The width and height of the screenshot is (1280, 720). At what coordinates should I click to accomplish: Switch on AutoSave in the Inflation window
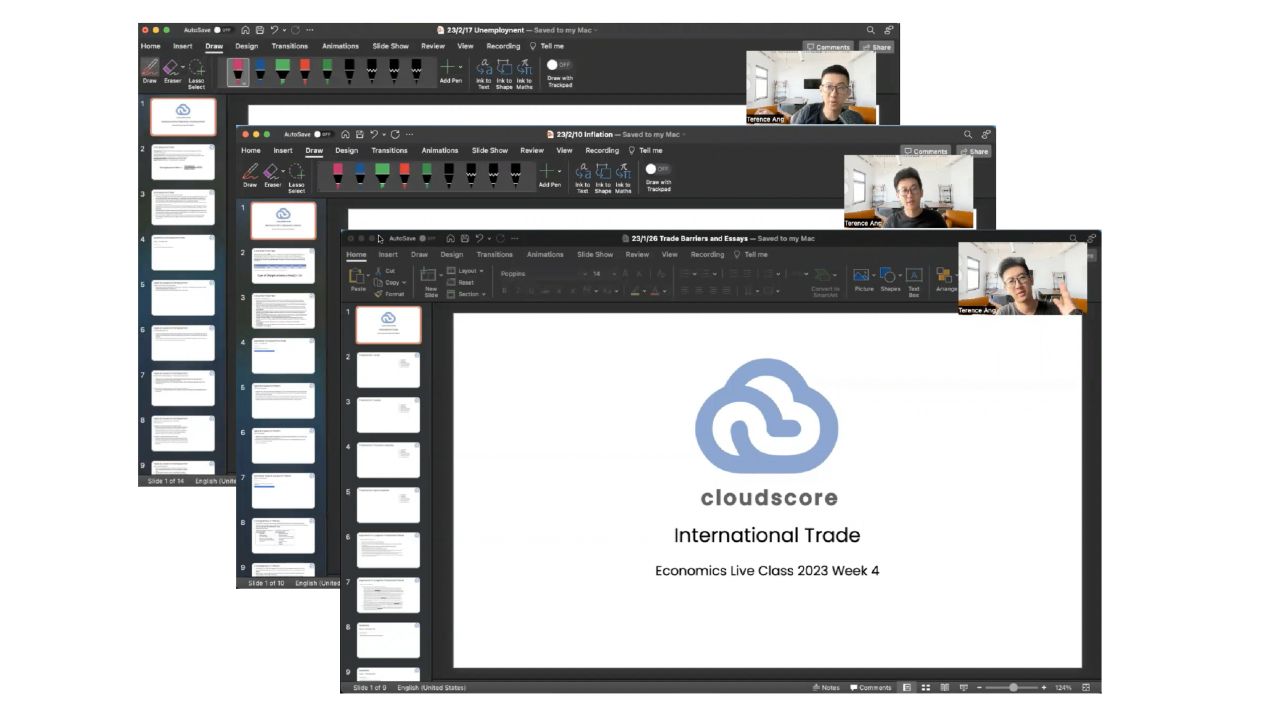pyautogui.click(x=323, y=134)
